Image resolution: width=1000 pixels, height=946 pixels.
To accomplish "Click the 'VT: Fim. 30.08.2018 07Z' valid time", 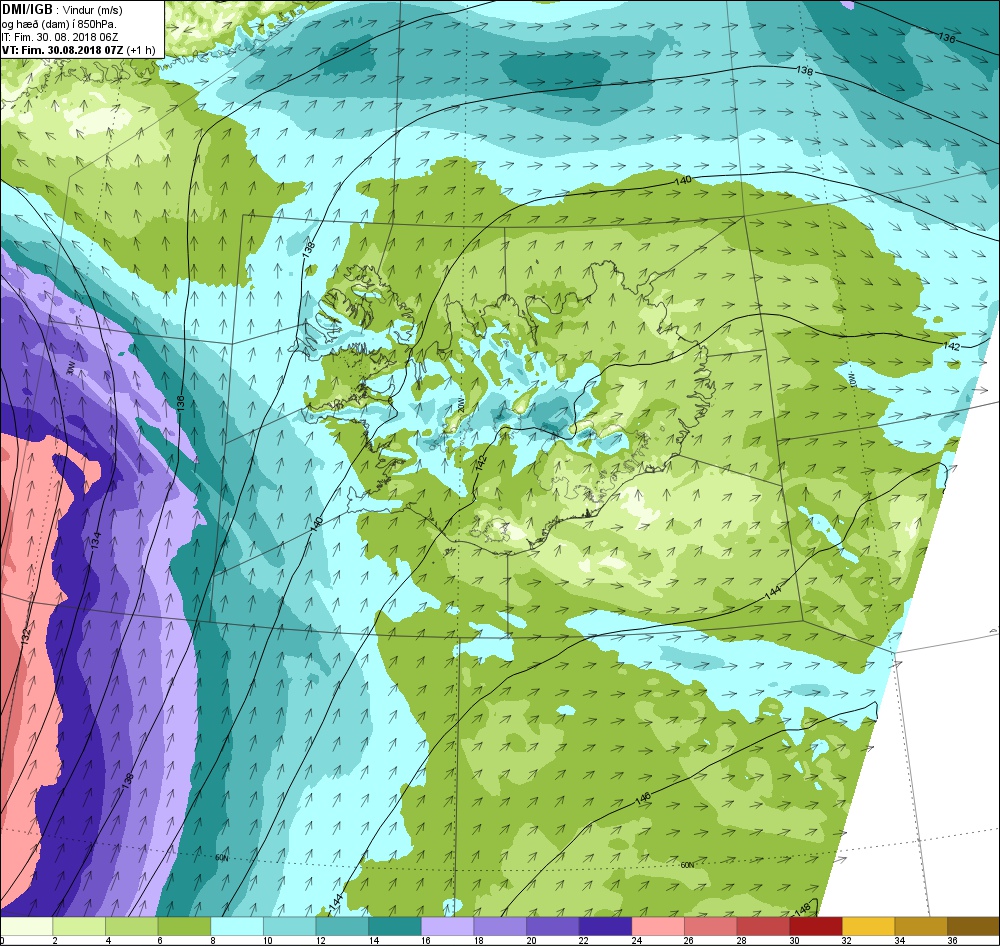I will 62,50.
